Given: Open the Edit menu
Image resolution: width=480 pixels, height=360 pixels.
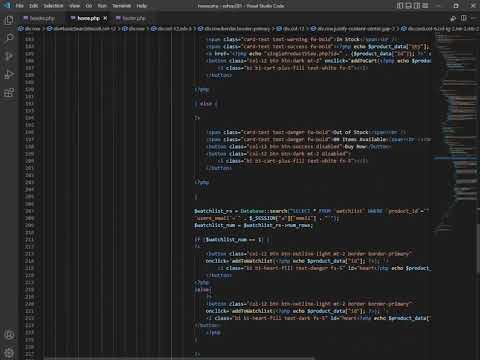Looking at the screenshot, I should (34, 6).
